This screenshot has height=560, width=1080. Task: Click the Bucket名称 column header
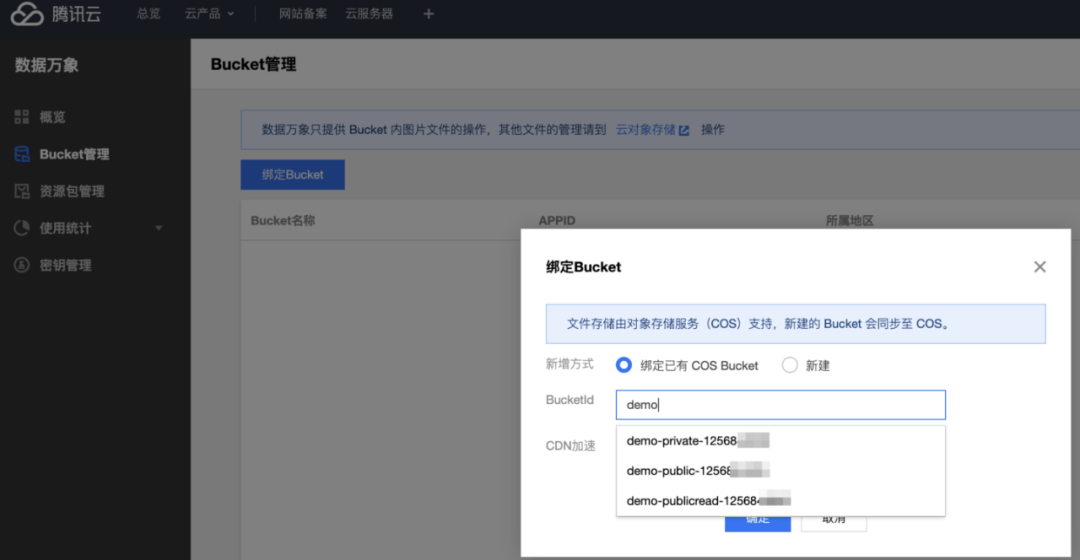(x=283, y=221)
